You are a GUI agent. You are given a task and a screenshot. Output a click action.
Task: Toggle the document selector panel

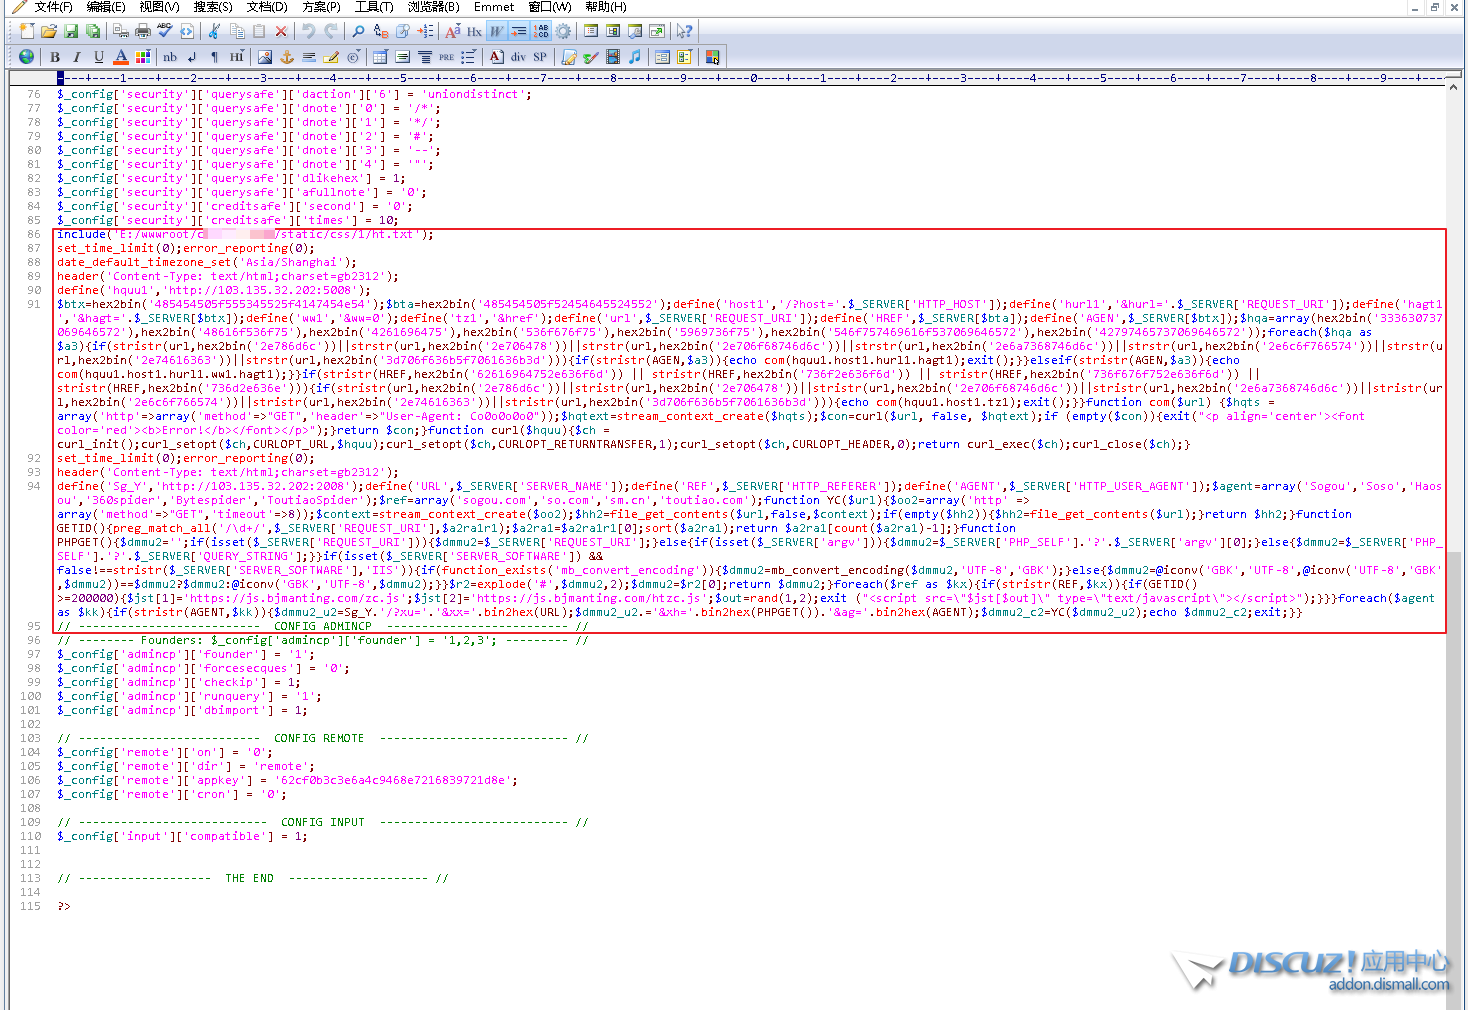(613, 31)
